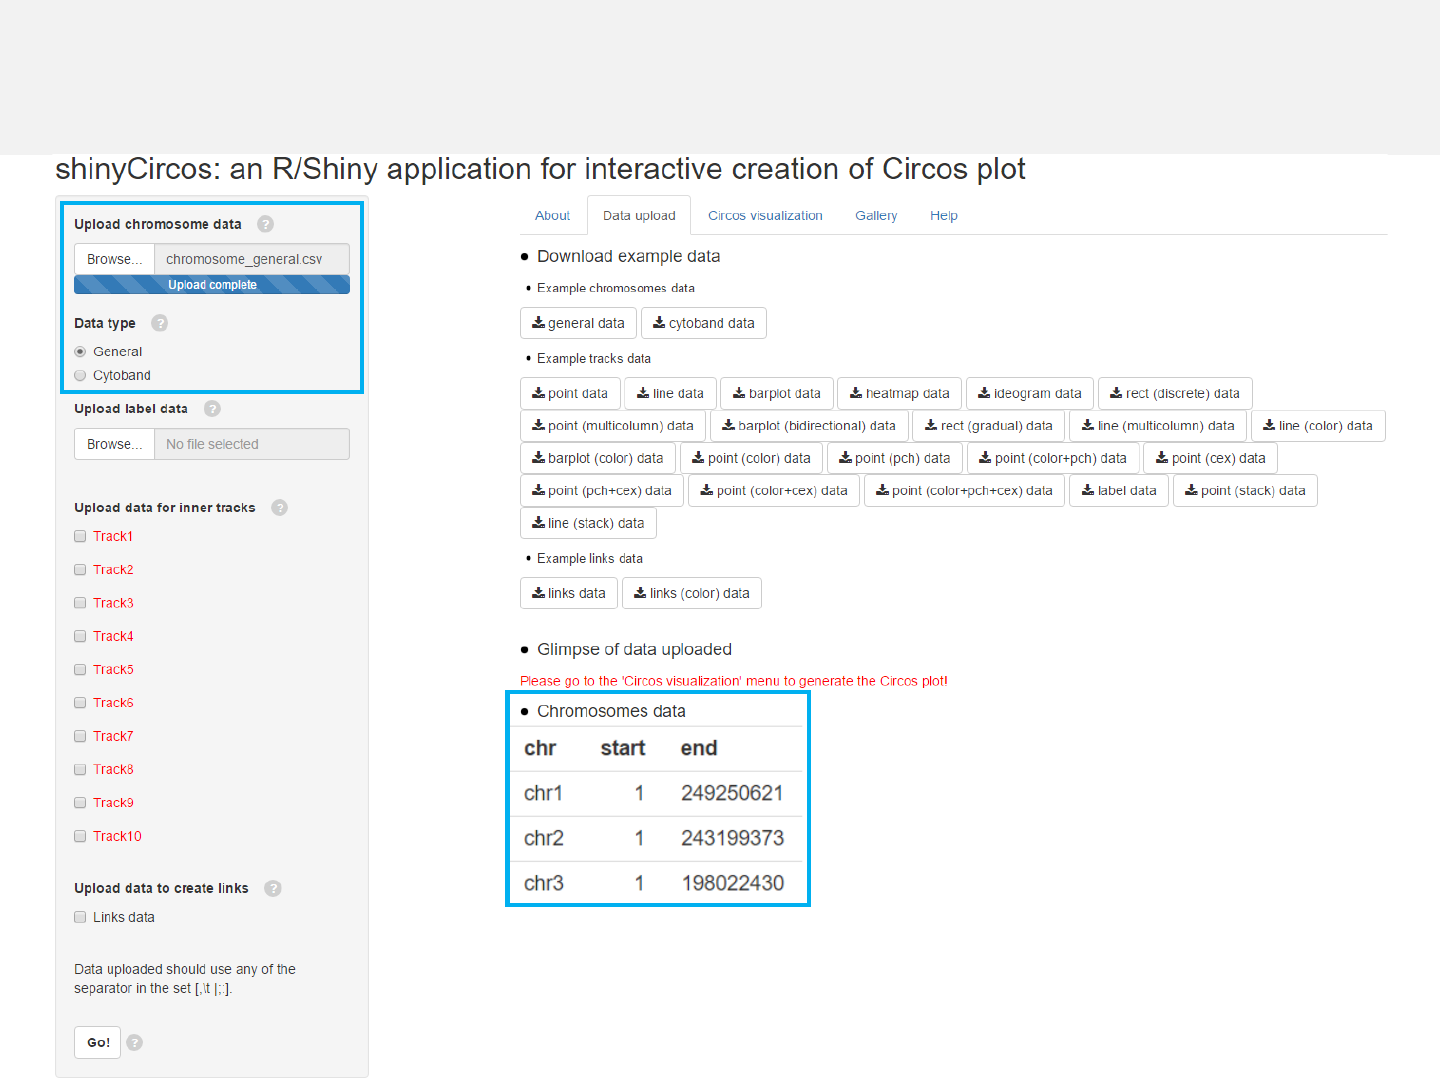
Task: Enable the Track10 checkbox
Action: pyautogui.click(x=80, y=836)
